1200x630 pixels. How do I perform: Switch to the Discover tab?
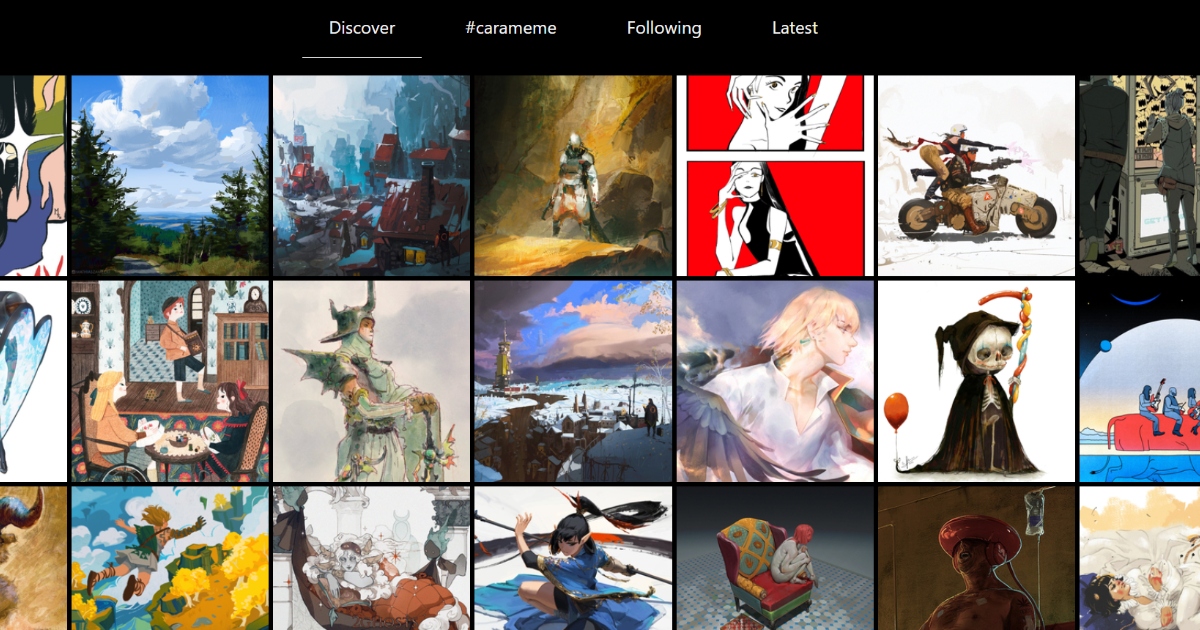coord(362,28)
